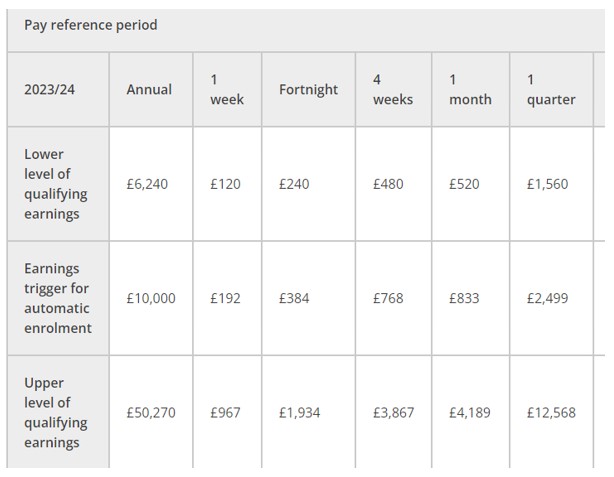Click the £10,000 annual trigger cell

click(150, 298)
